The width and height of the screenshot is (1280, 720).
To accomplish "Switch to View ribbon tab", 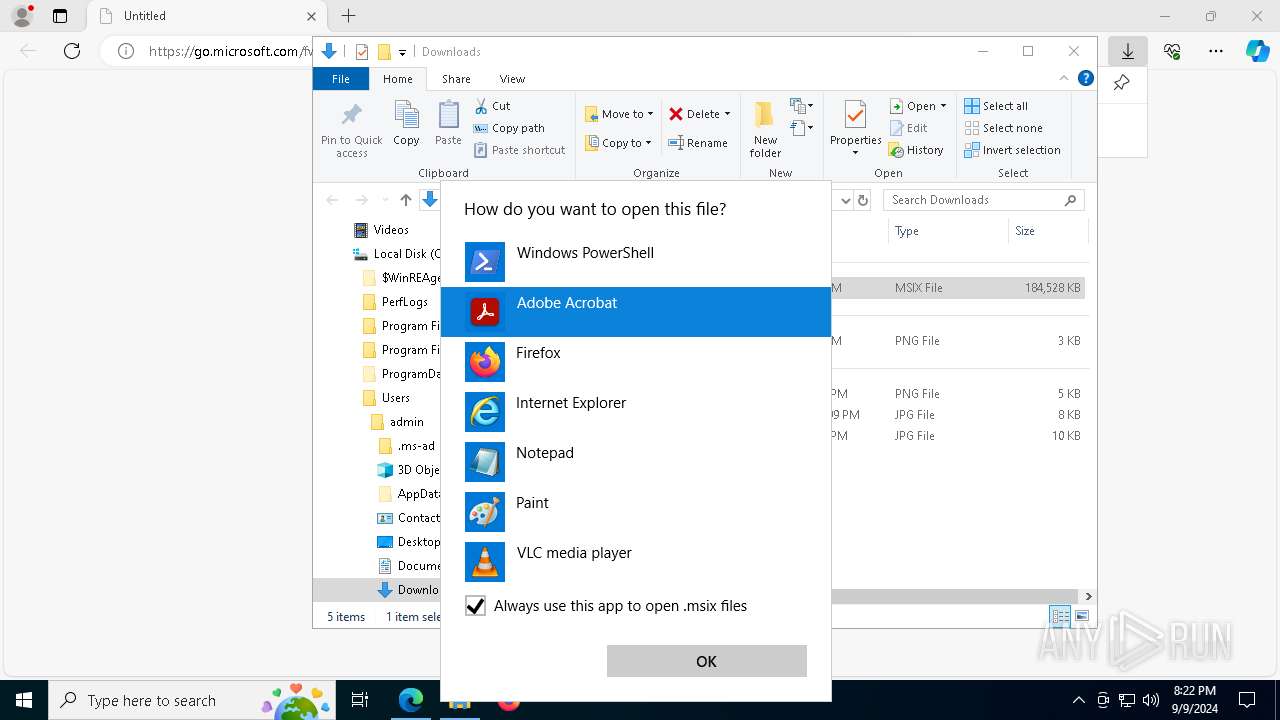I will tap(512, 79).
